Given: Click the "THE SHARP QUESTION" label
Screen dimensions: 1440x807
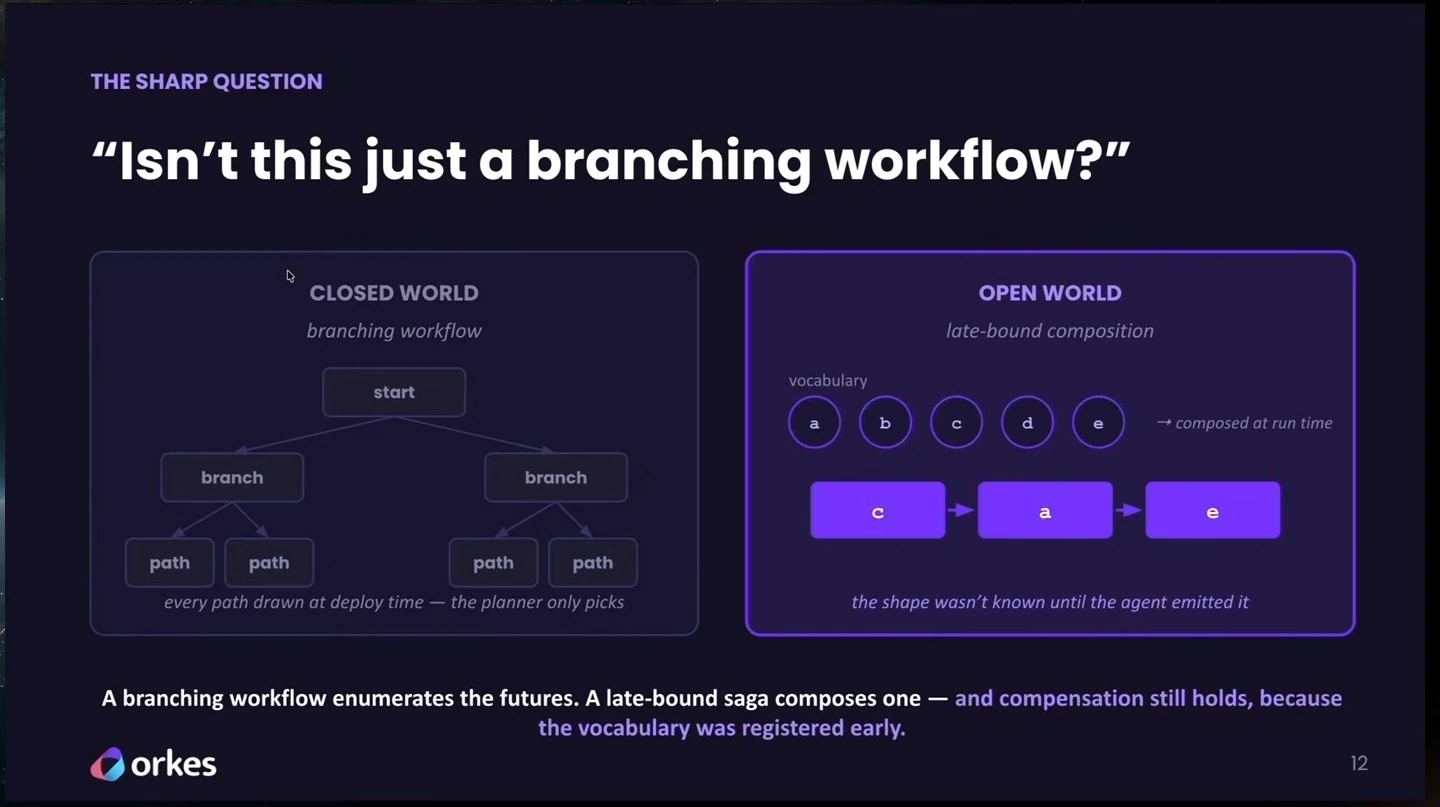Looking at the screenshot, I should coord(207,82).
